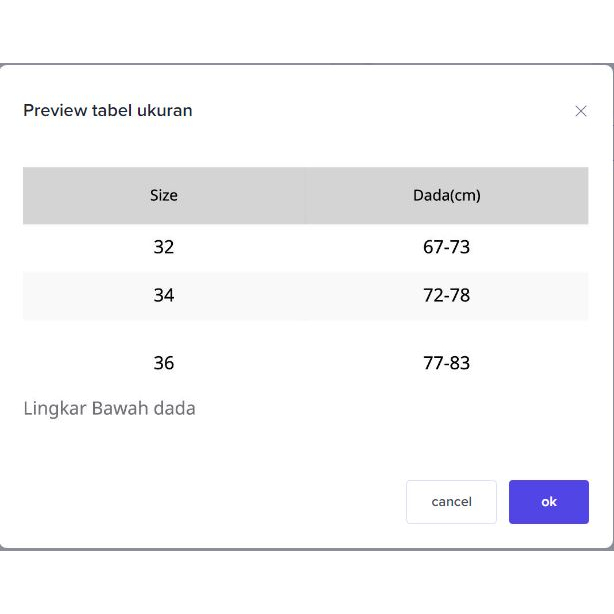Click the empty gap between rows 34 and 36
The image size is (614, 614).
pyautogui.click(x=305, y=332)
